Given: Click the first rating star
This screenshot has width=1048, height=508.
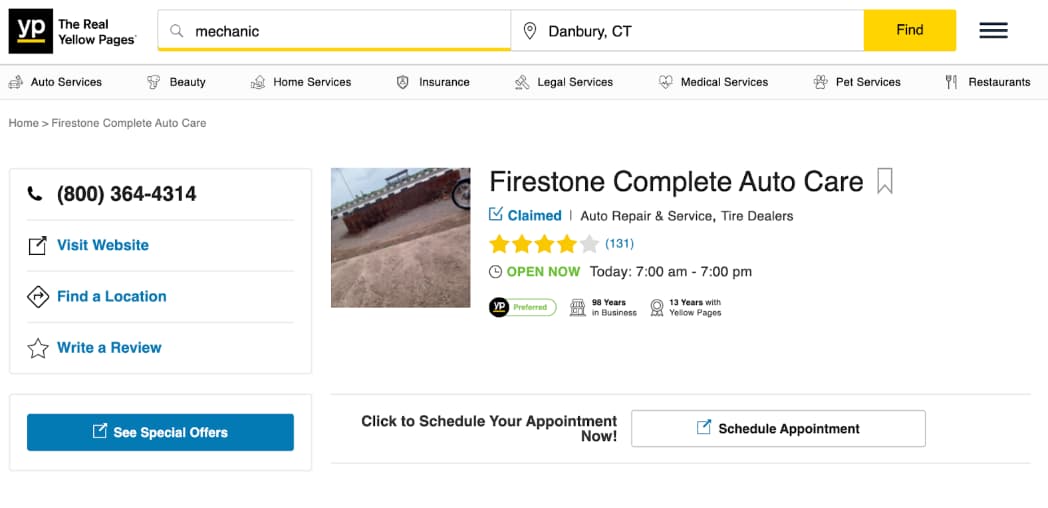Looking at the screenshot, I should pyautogui.click(x=499, y=244).
